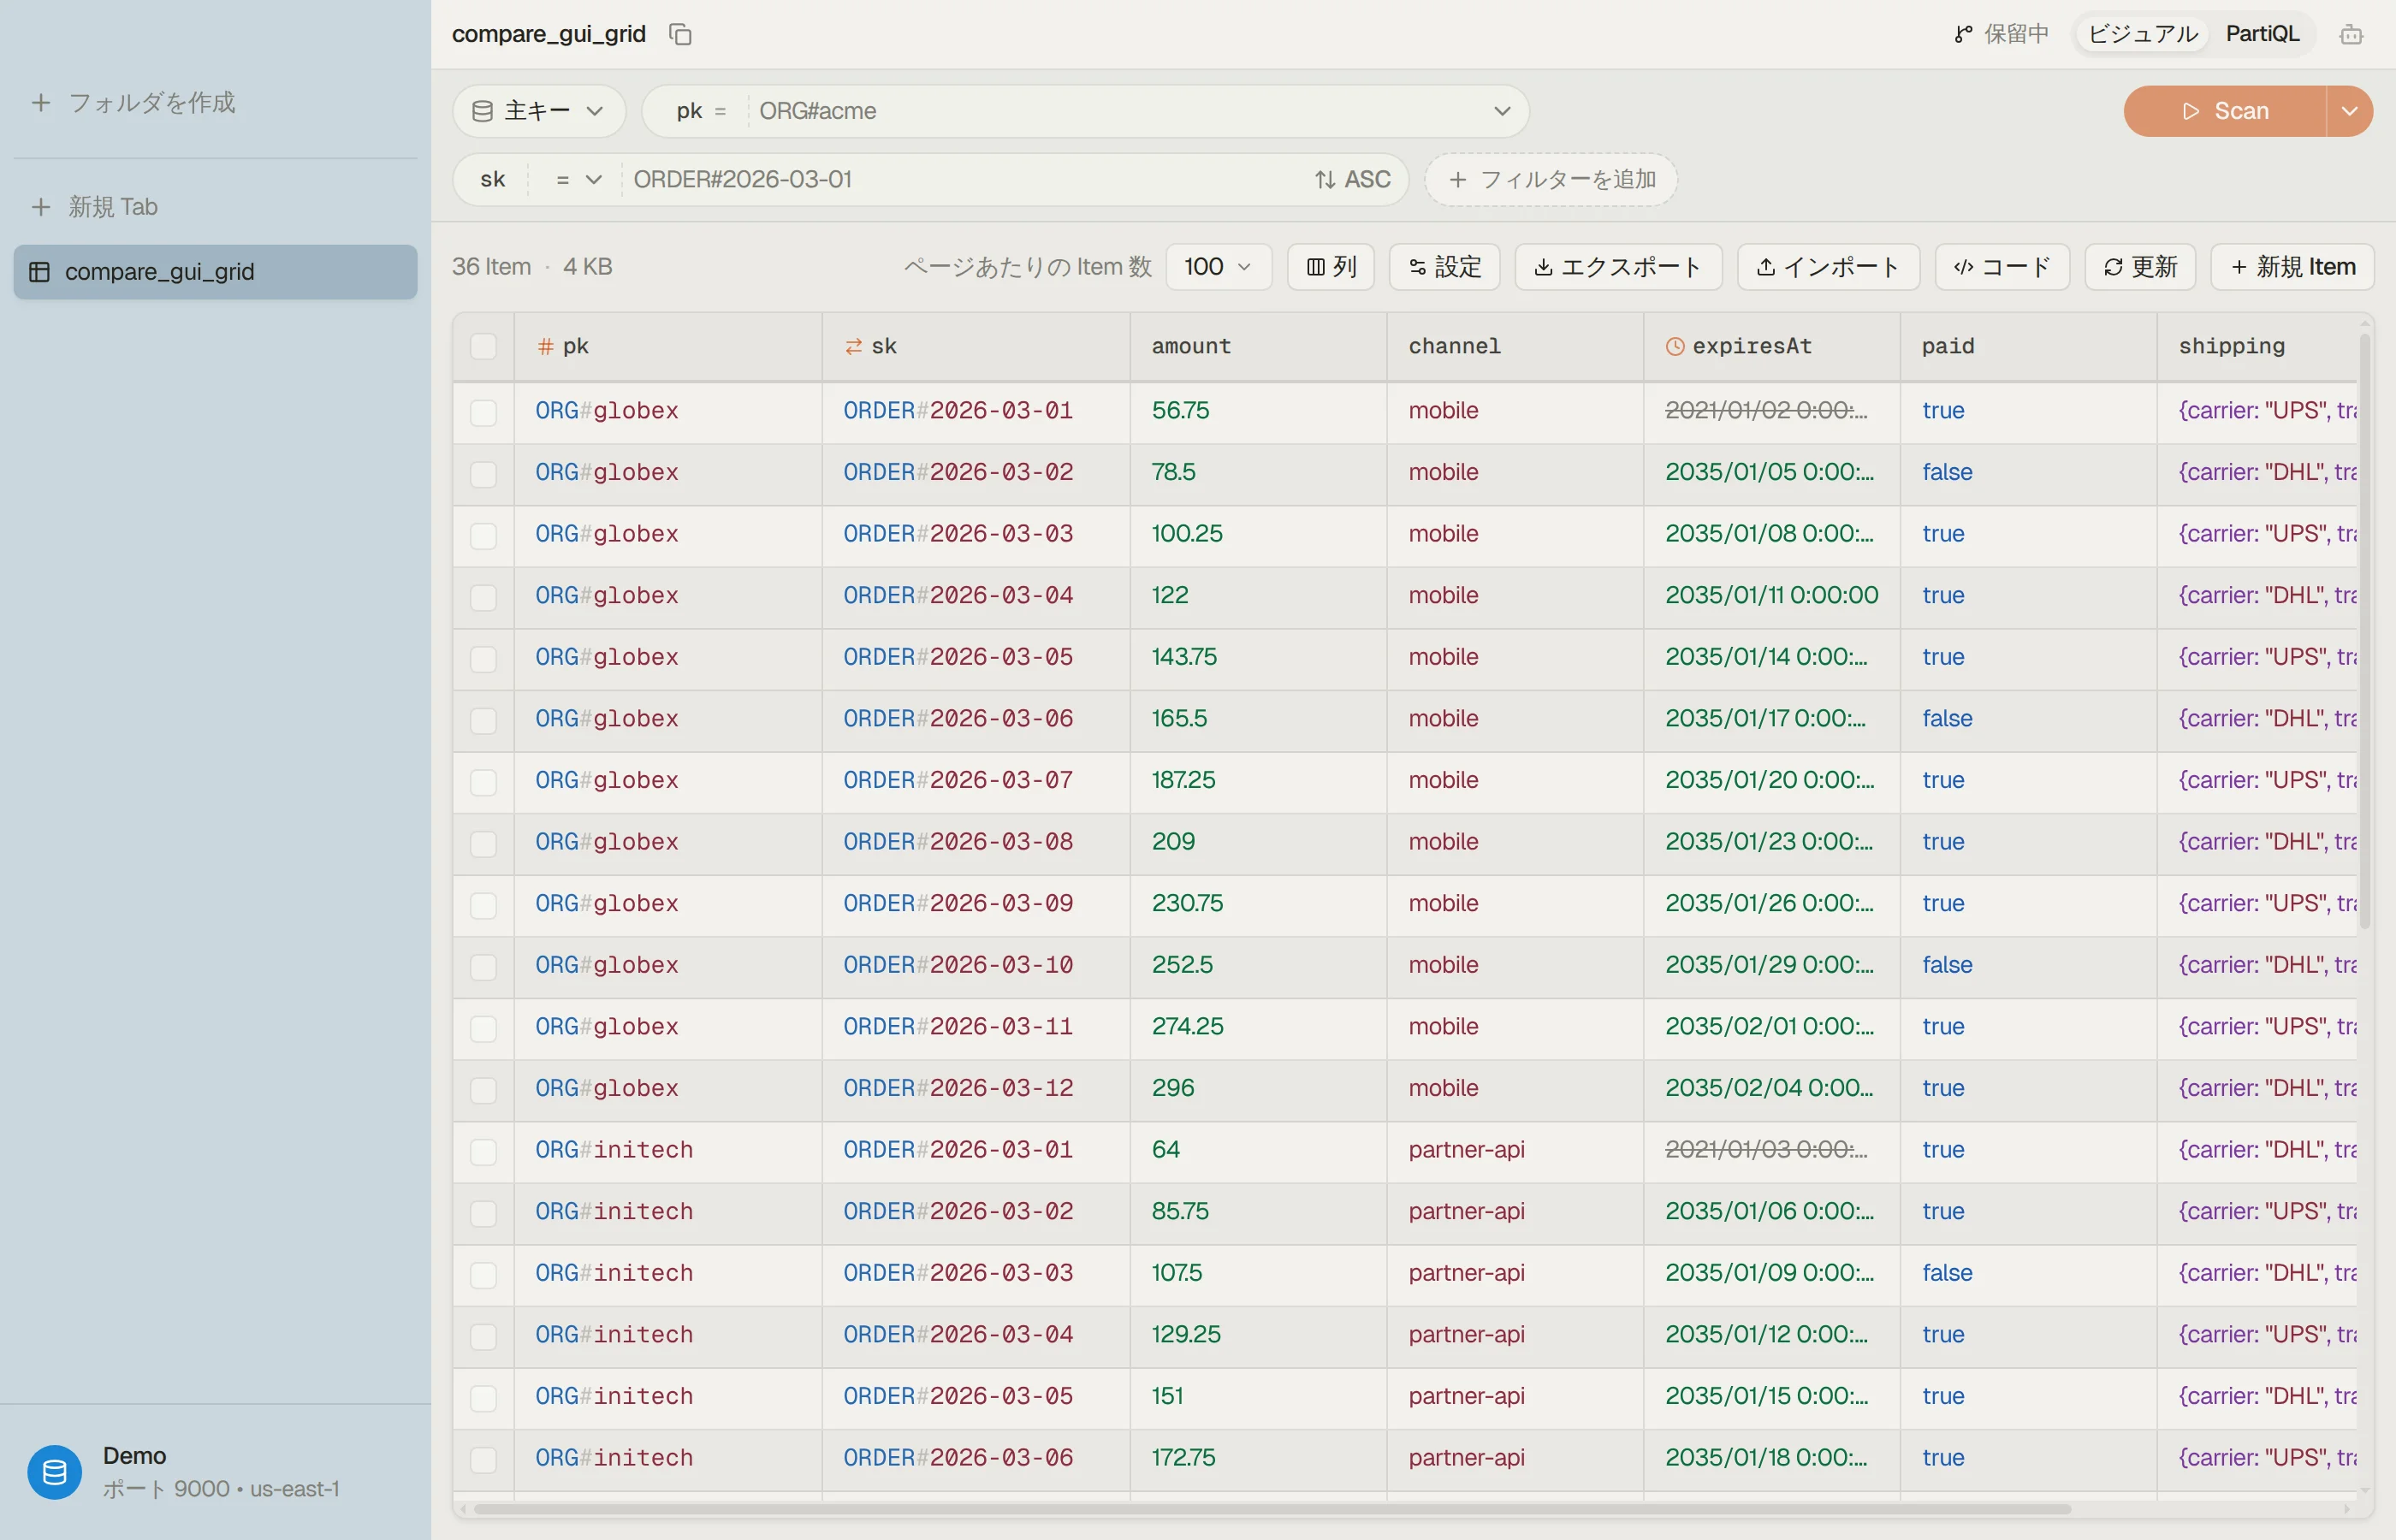Expand the Scan button dropdown arrow
The image size is (2396, 1540).
click(x=2350, y=111)
